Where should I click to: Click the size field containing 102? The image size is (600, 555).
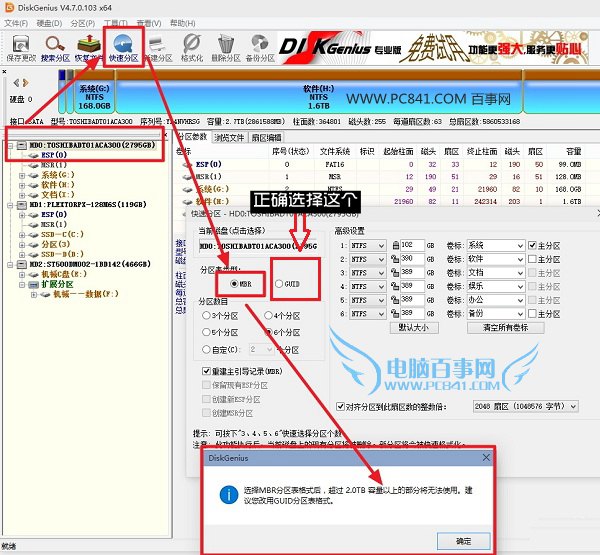[x=412, y=245]
